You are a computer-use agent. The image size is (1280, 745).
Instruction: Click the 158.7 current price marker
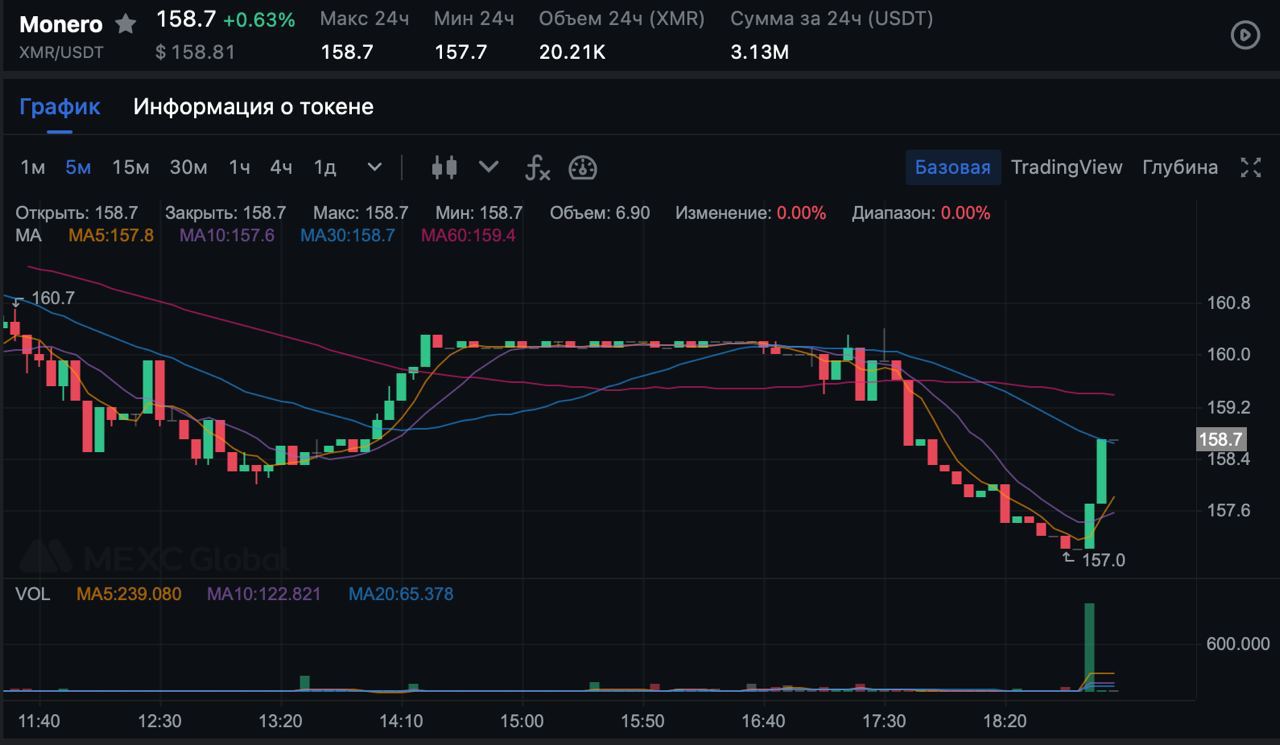click(1220, 439)
